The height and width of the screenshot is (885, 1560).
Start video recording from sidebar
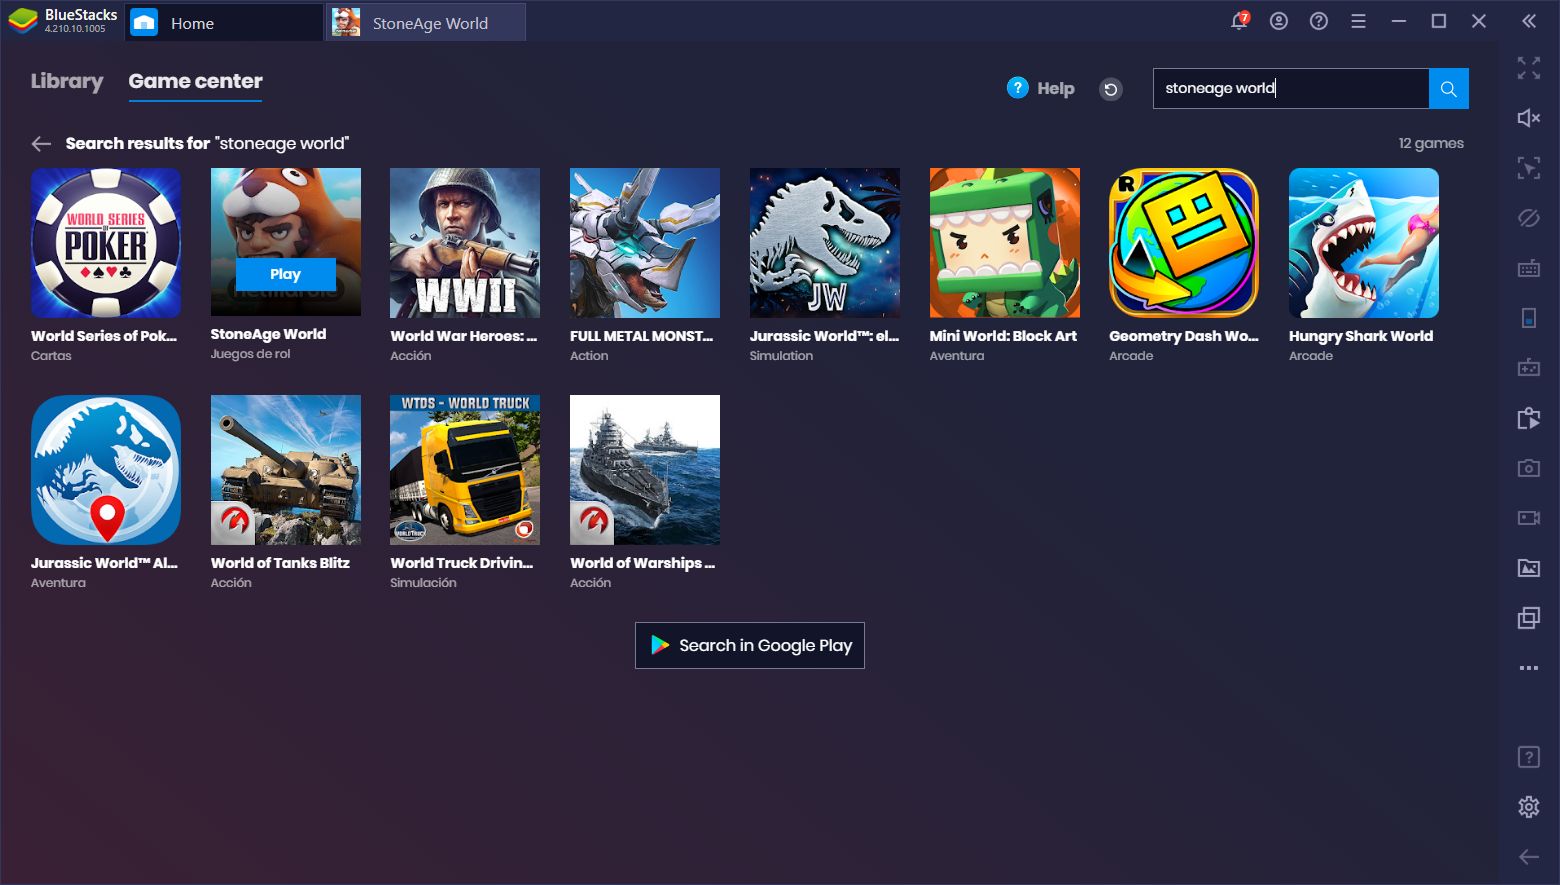pos(1529,518)
